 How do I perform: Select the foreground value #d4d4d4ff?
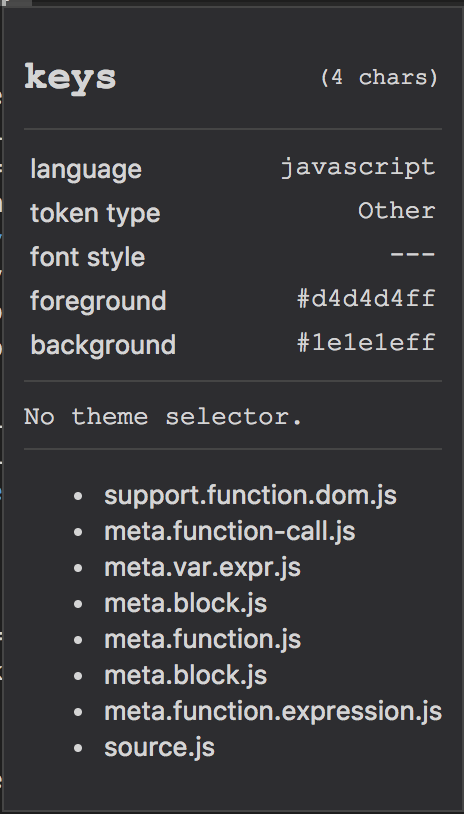(x=366, y=299)
